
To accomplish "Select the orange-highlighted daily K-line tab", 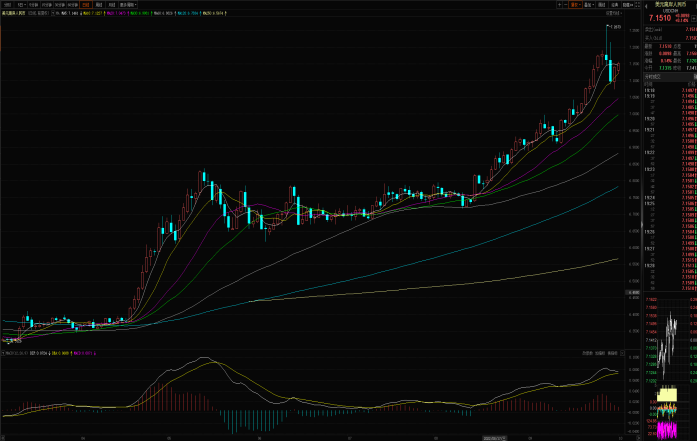I will tap(86, 5).
